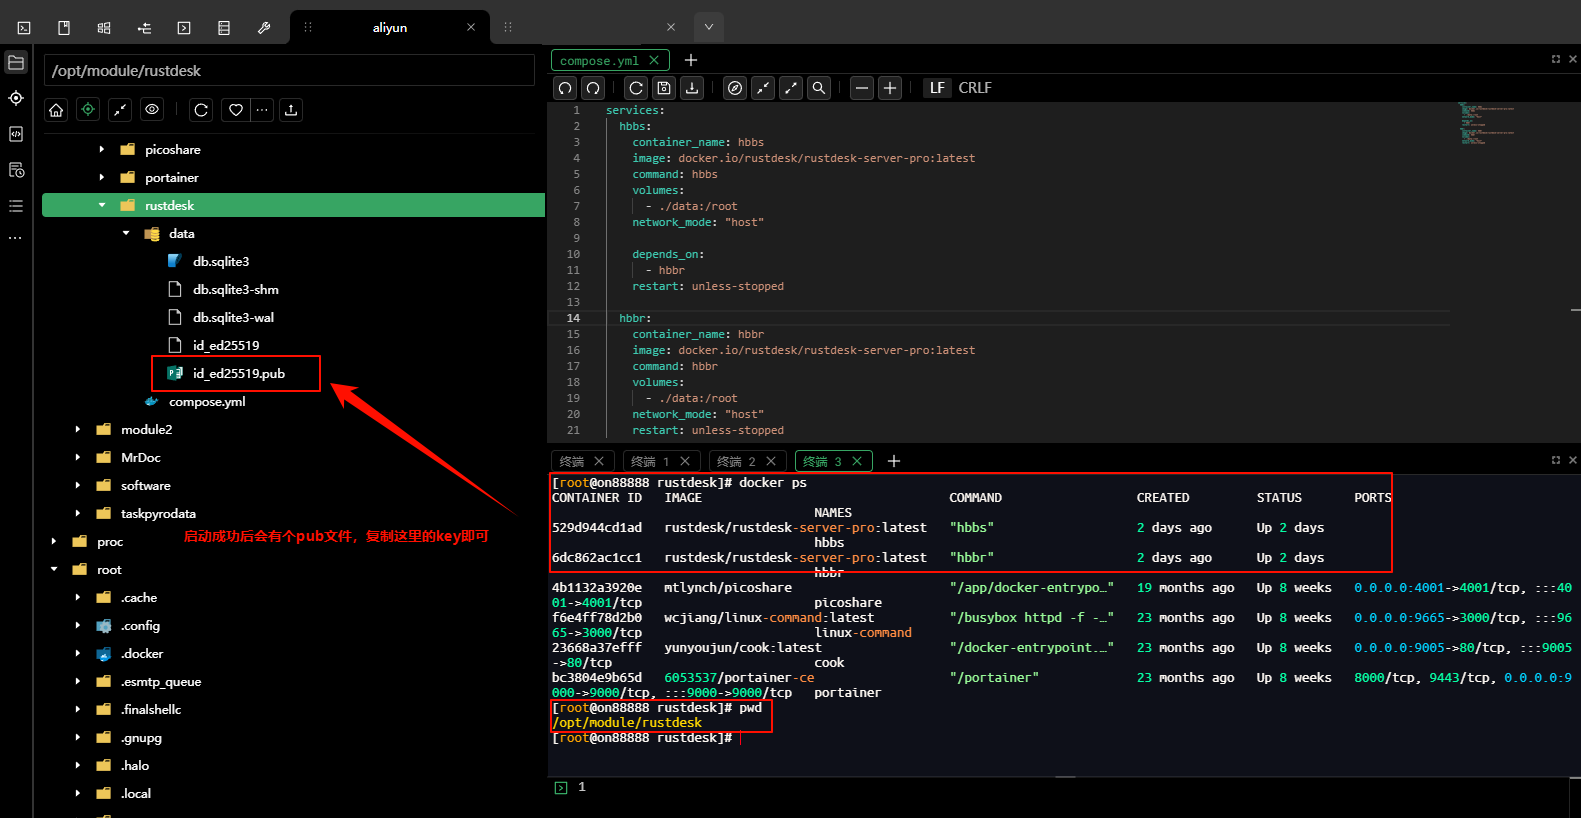The height and width of the screenshot is (818, 1581).
Task: Click the more options ellipsis in left sidebar
Action: coord(16,238)
